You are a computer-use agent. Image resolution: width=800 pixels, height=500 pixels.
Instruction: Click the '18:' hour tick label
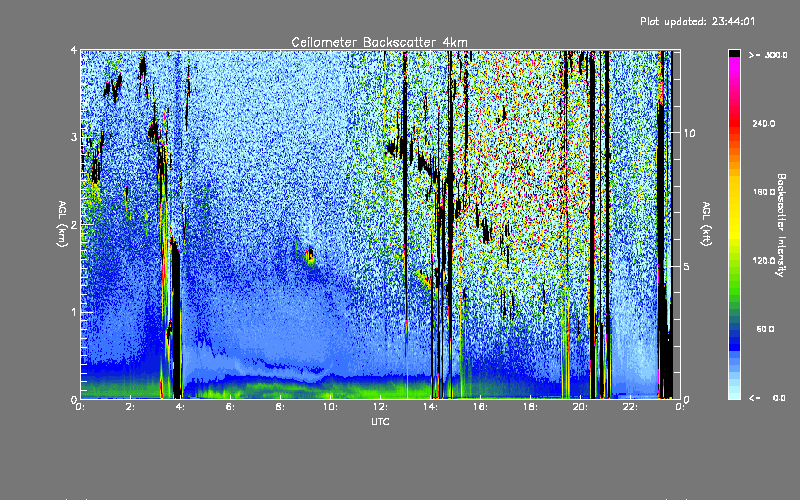[530, 407]
